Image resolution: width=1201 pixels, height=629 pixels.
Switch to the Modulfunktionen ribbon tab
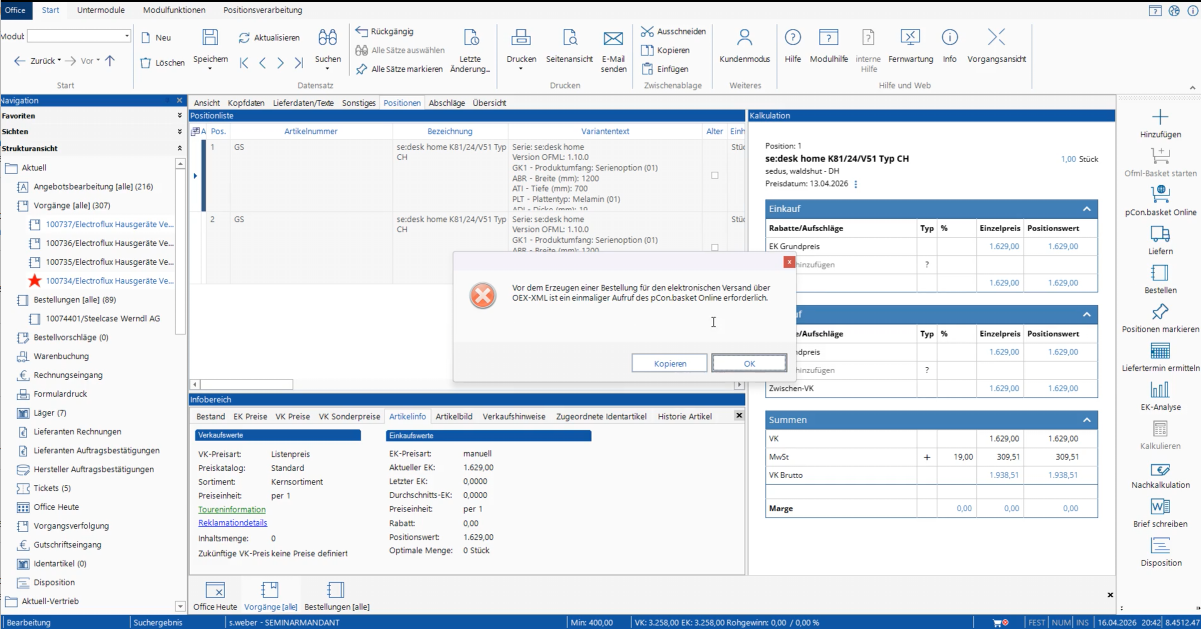tap(174, 9)
